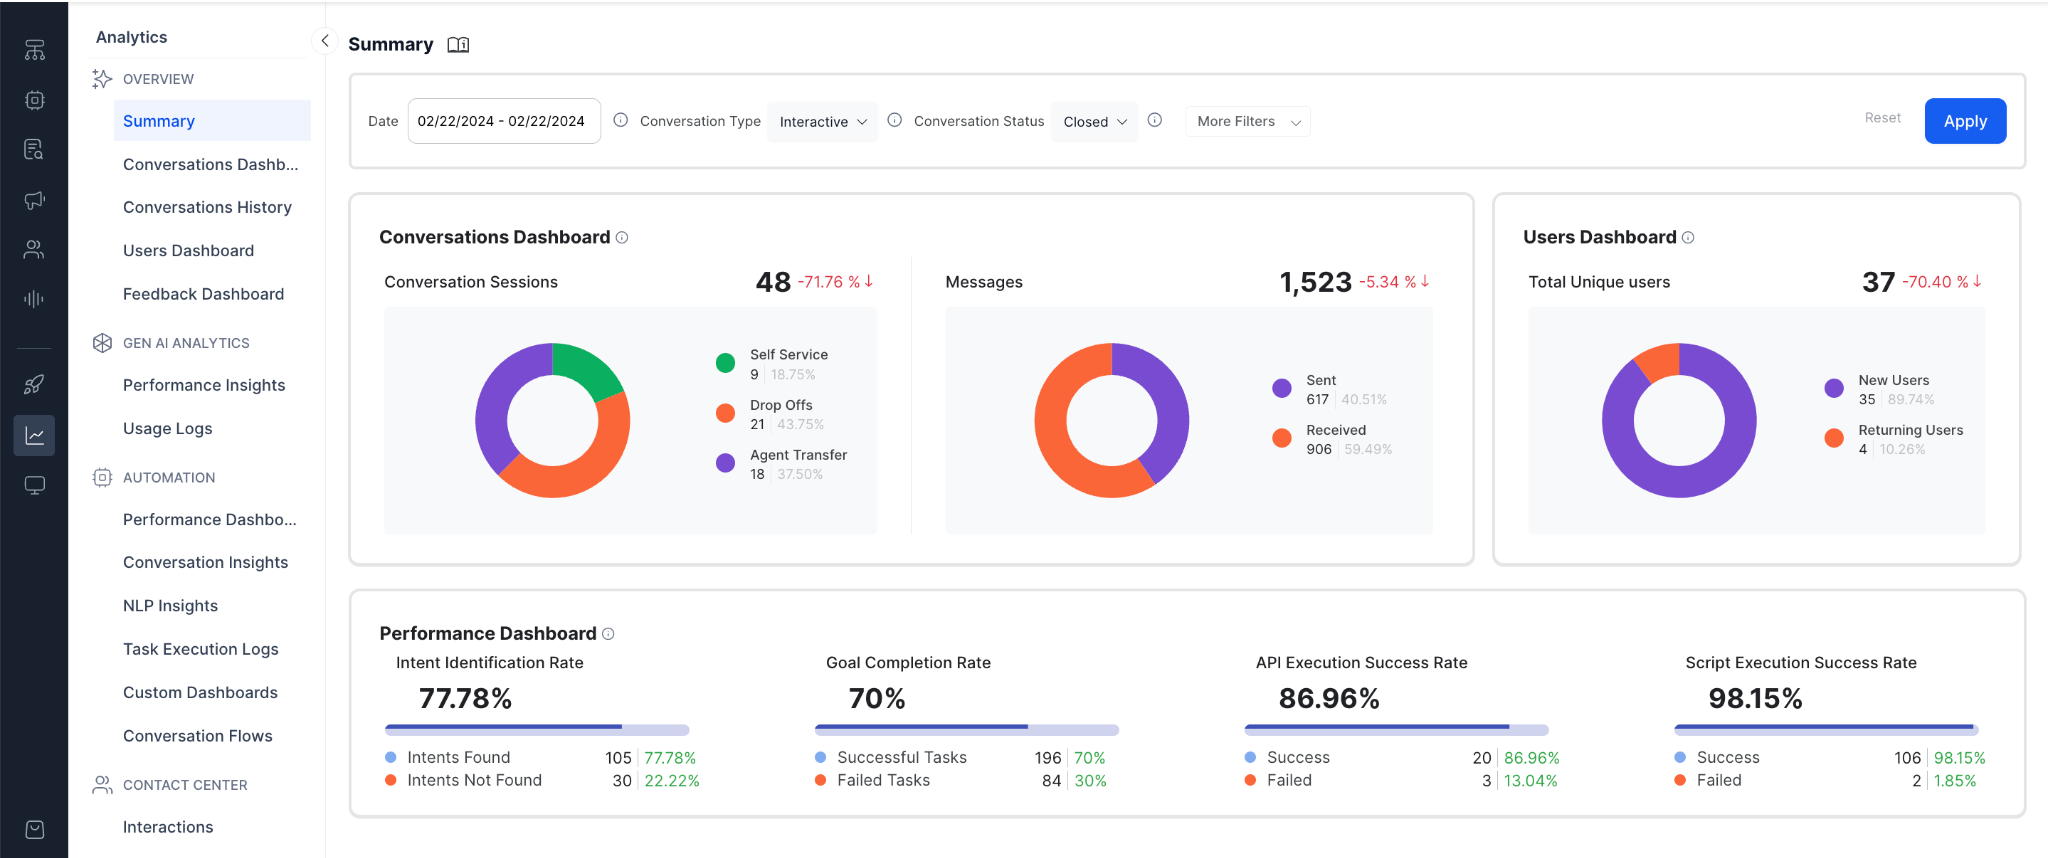This screenshot has height=858, width=2048.
Task: Click the rocket deploy icon in left rail
Action: (x=34, y=384)
